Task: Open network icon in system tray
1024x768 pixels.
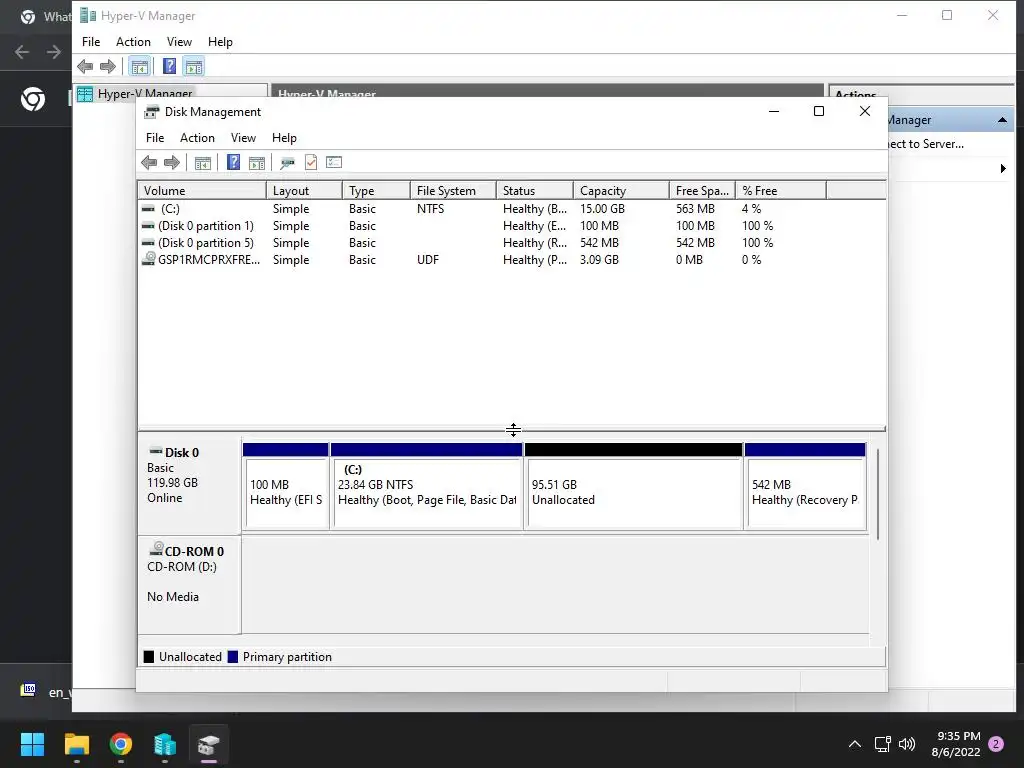Action: pyautogui.click(x=882, y=744)
